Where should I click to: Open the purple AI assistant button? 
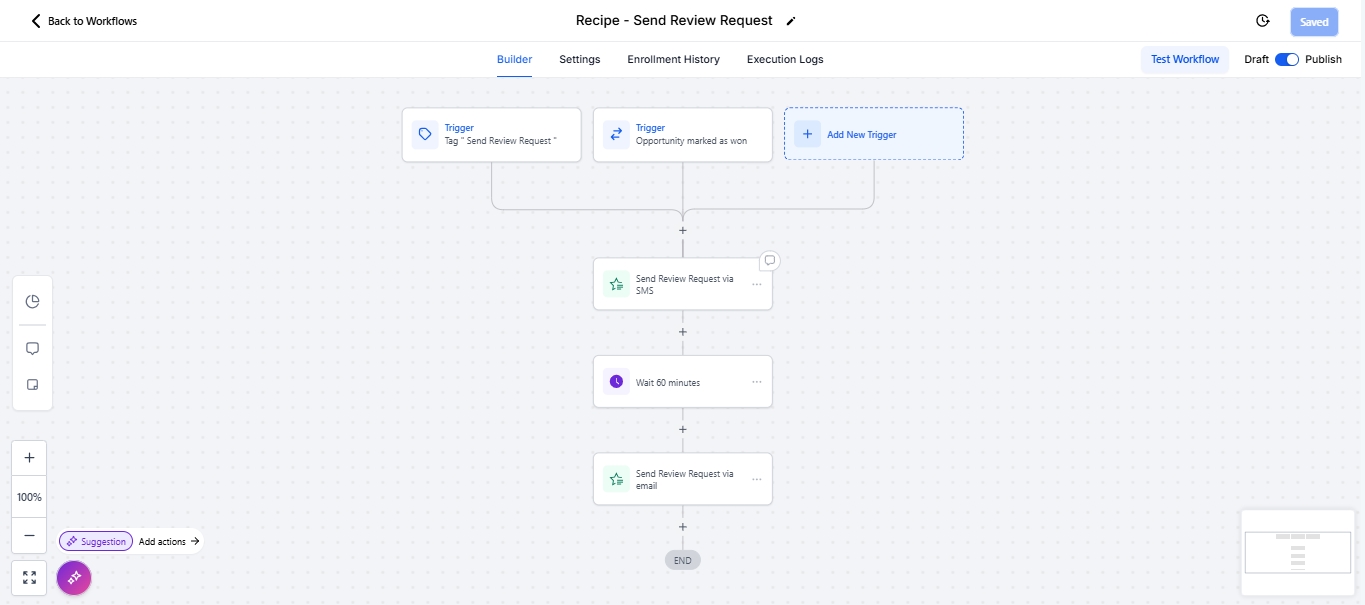74,578
